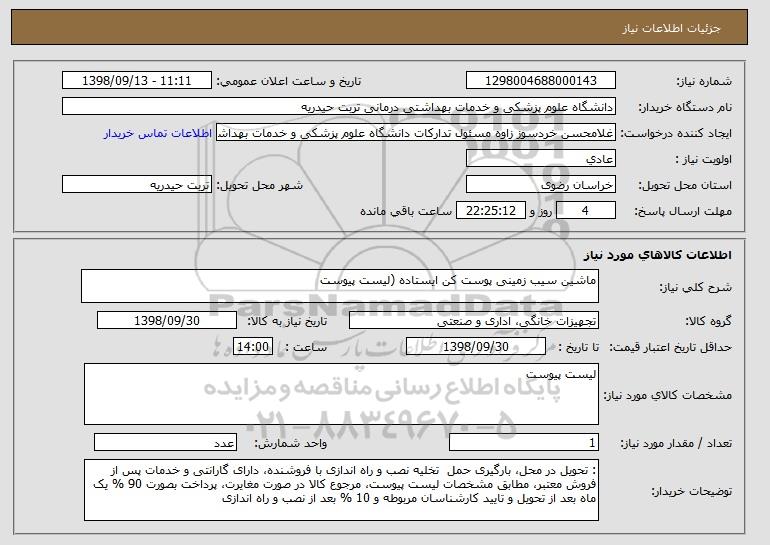The image size is (770, 545).
Task: Click the remaining days field showing 4
Action: coord(585,211)
